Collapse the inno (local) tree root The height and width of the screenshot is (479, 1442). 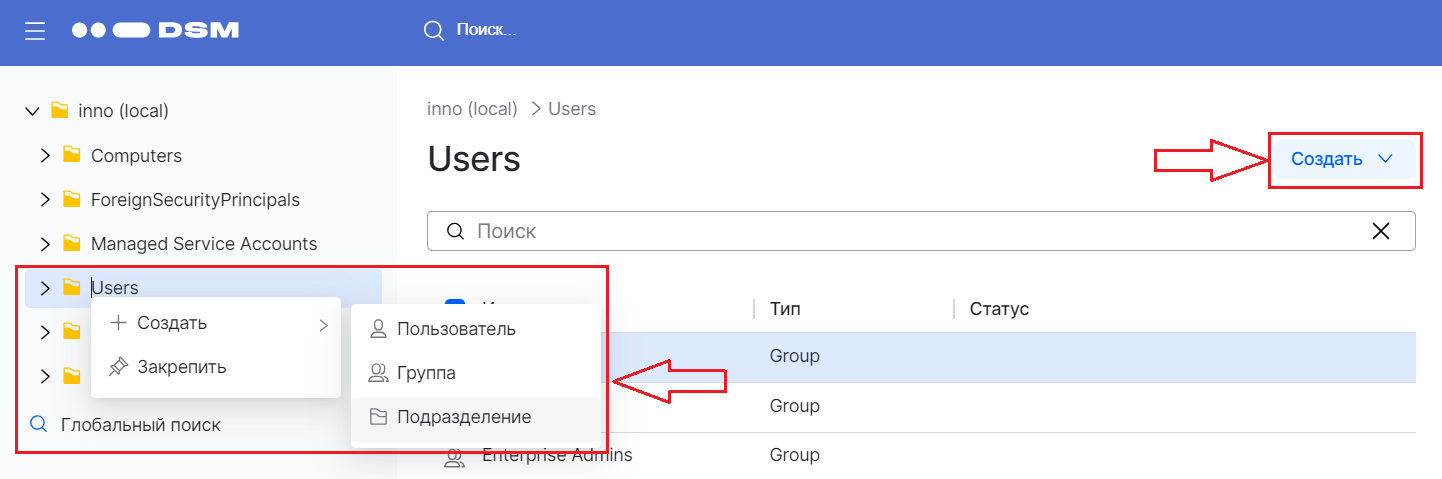(x=32, y=110)
